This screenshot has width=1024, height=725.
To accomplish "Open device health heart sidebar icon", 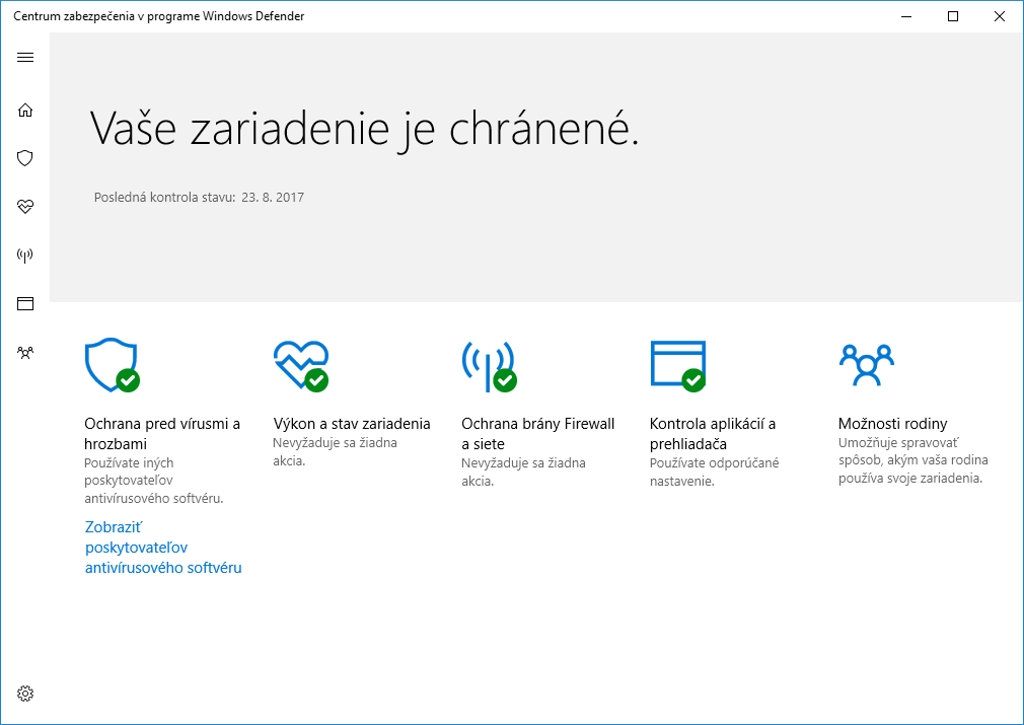I will tap(25, 207).
